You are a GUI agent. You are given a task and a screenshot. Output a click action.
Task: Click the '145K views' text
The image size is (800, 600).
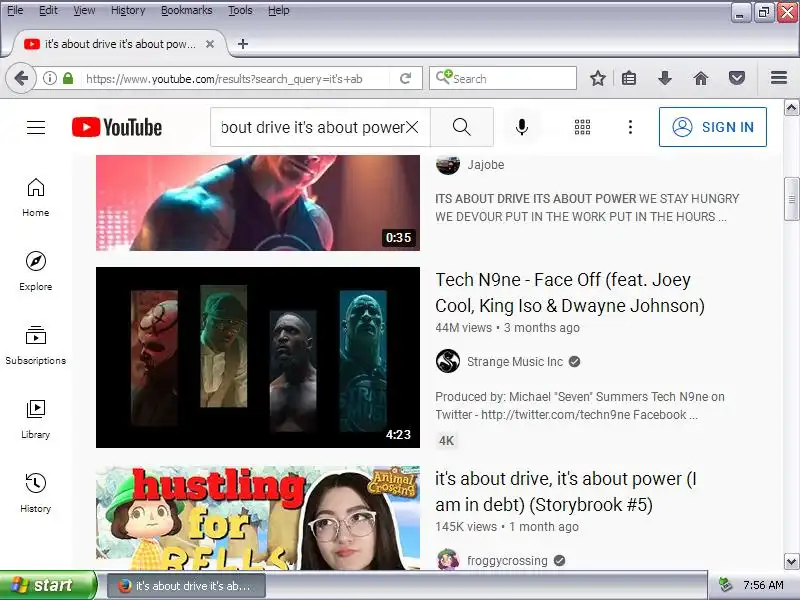tap(466, 527)
